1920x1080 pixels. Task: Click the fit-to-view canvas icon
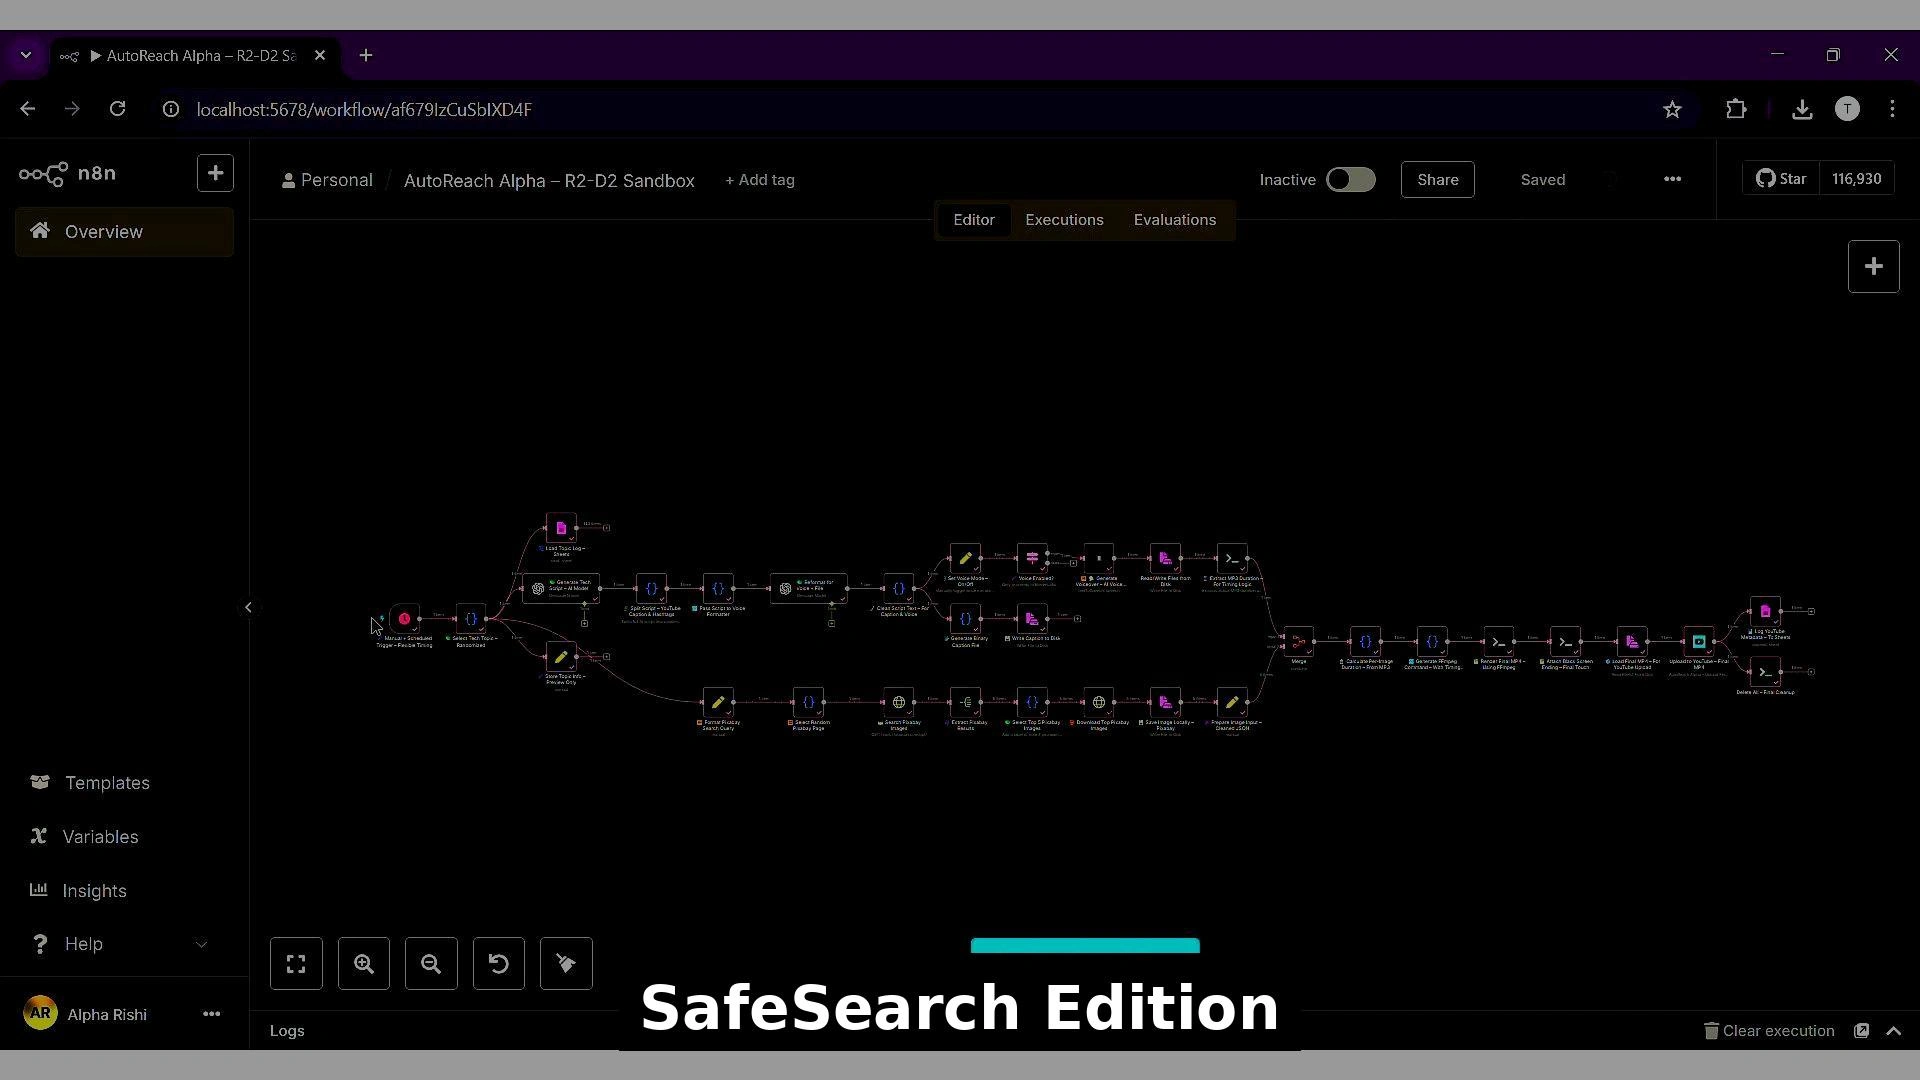pos(296,964)
